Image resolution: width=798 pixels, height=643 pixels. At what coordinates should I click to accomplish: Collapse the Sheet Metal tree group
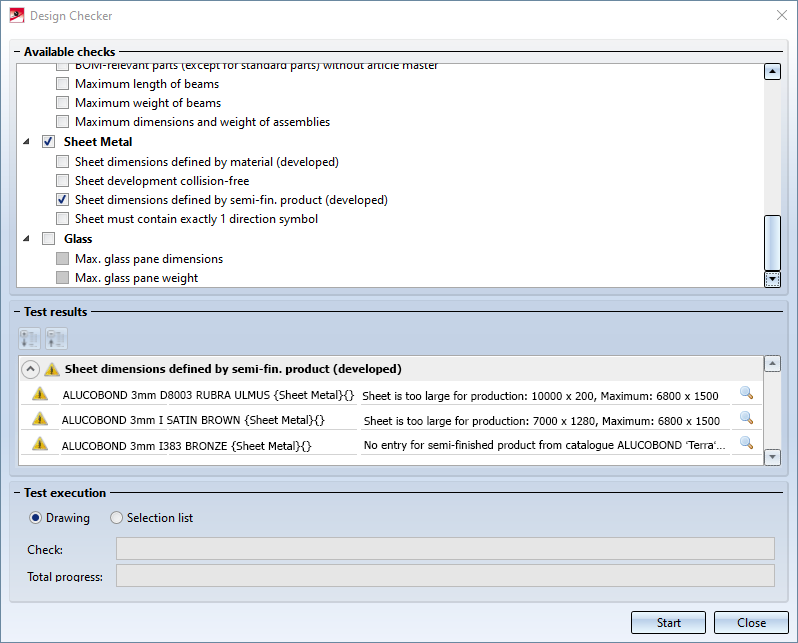tap(26, 142)
